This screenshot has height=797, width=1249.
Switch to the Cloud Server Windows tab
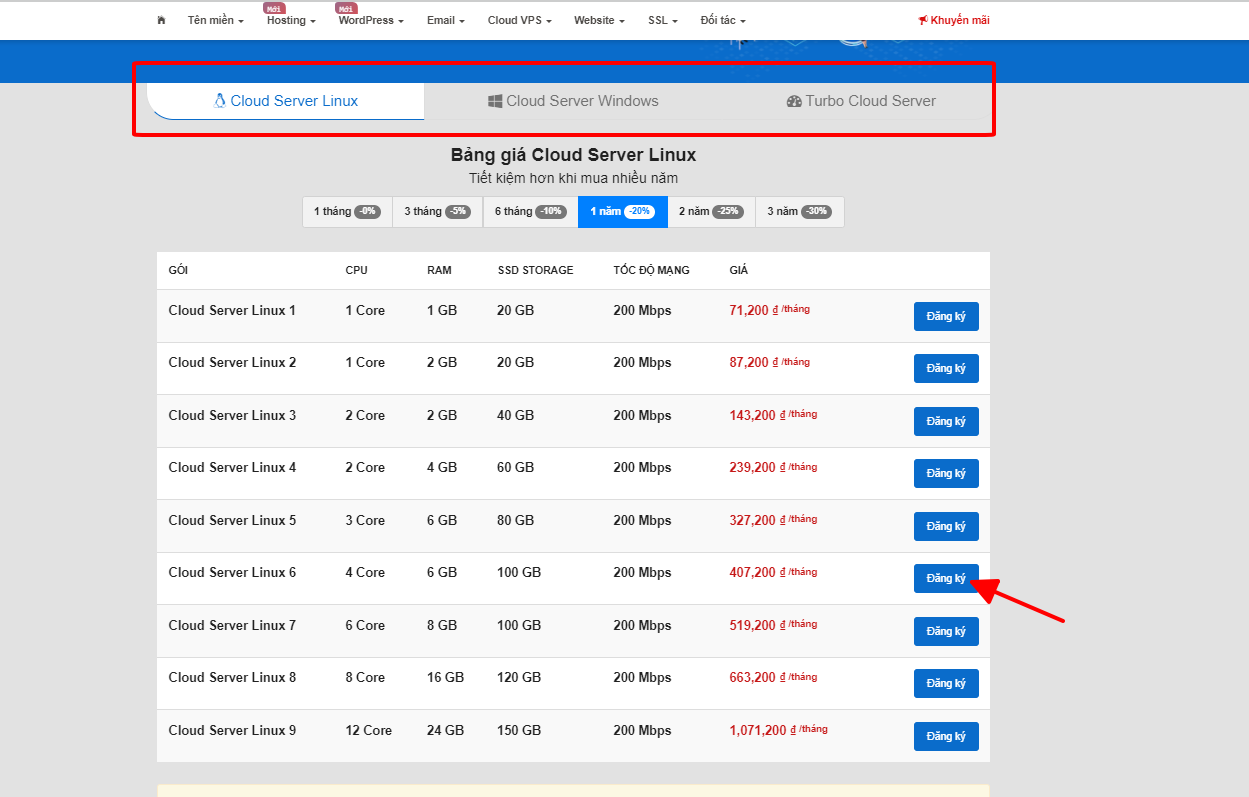click(x=573, y=101)
